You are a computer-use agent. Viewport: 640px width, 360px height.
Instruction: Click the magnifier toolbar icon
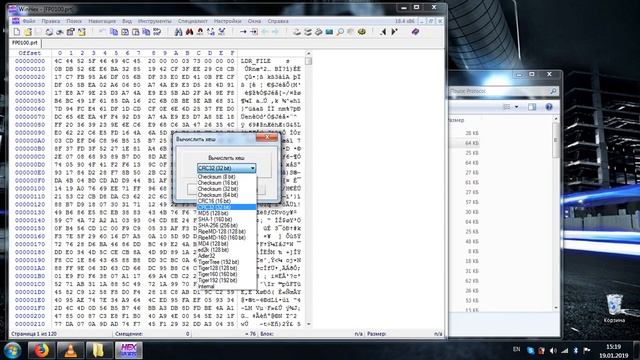(x=340, y=31)
